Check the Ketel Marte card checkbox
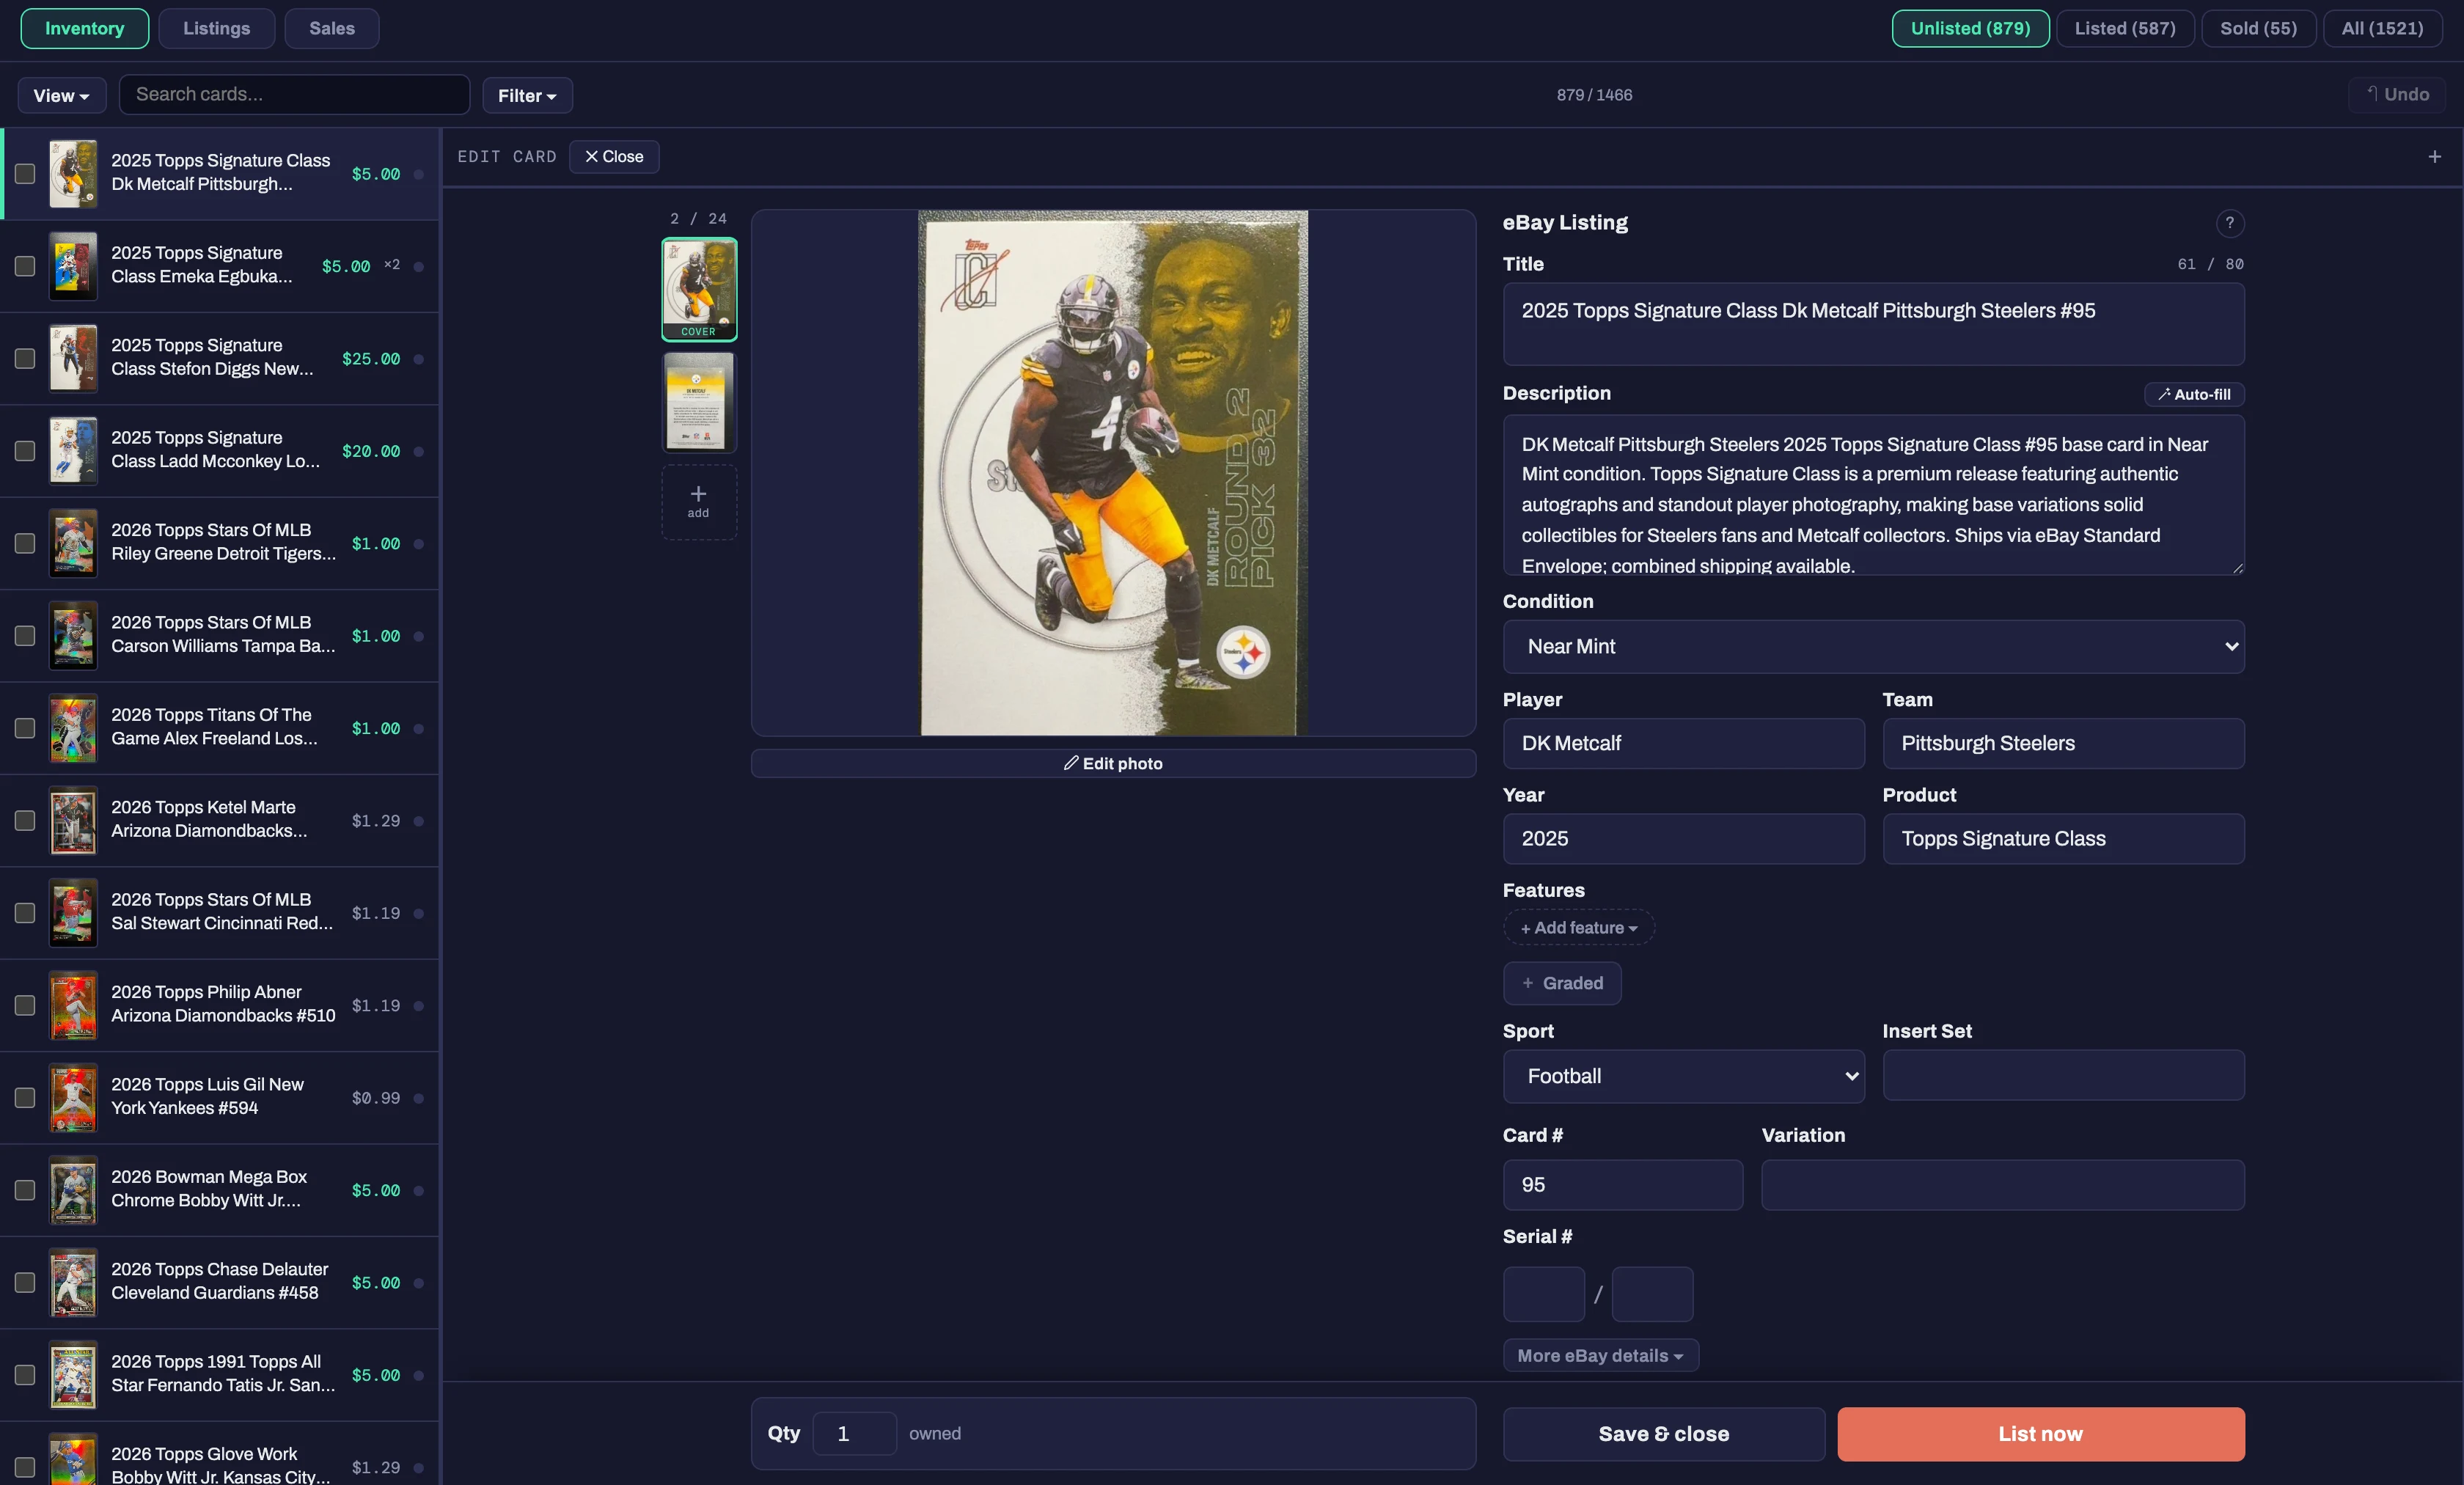 click(25, 821)
